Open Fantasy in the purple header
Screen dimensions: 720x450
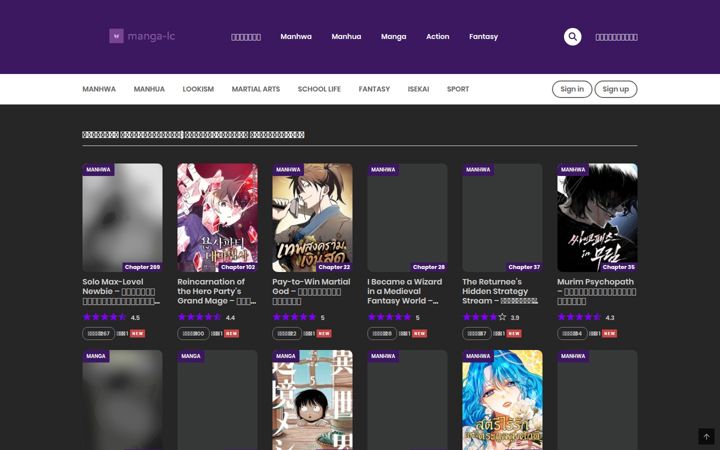pyautogui.click(x=484, y=37)
